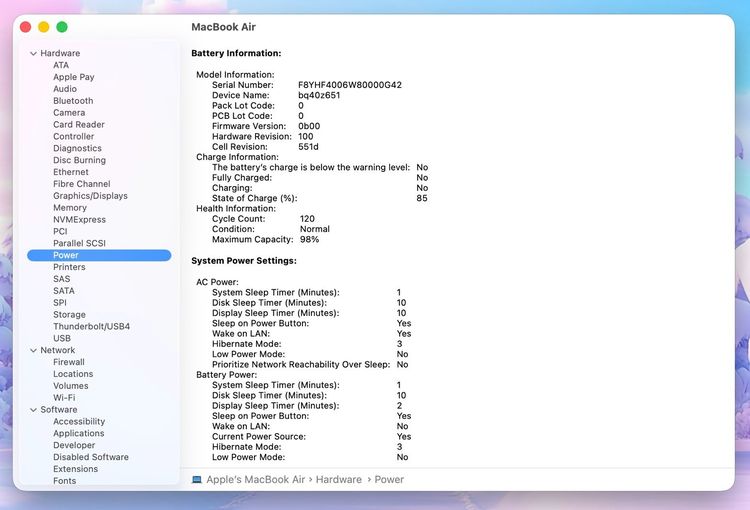Image resolution: width=750 pixels, height=510 pixels.
Task: Click the laptop icon in the path bar
Action: click(197, 479)
